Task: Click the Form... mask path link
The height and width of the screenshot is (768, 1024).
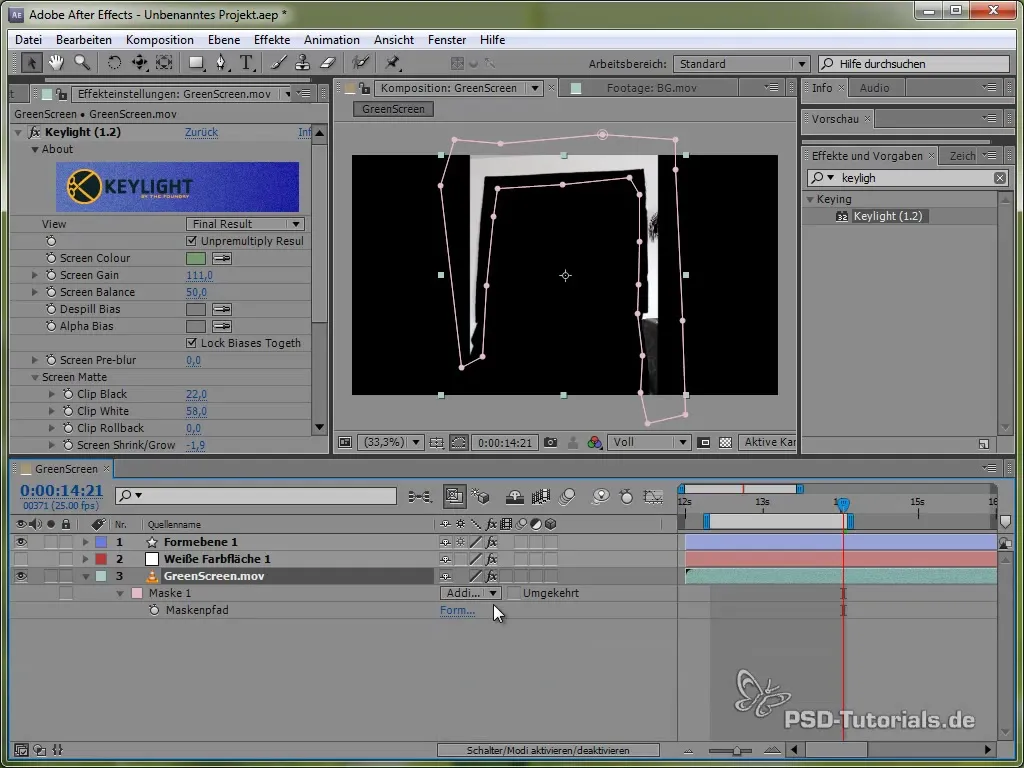Action: (457, 611)
